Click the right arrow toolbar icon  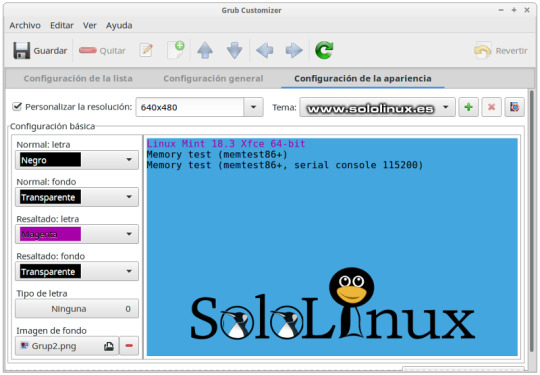pyautogui.click(x=294, y=50)
